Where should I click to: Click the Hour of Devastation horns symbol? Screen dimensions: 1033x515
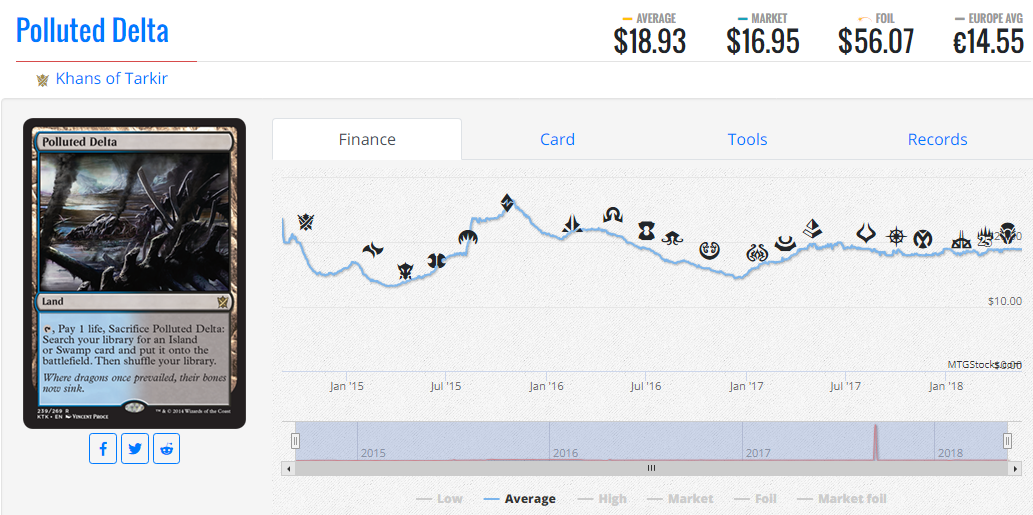coord(866,232)
